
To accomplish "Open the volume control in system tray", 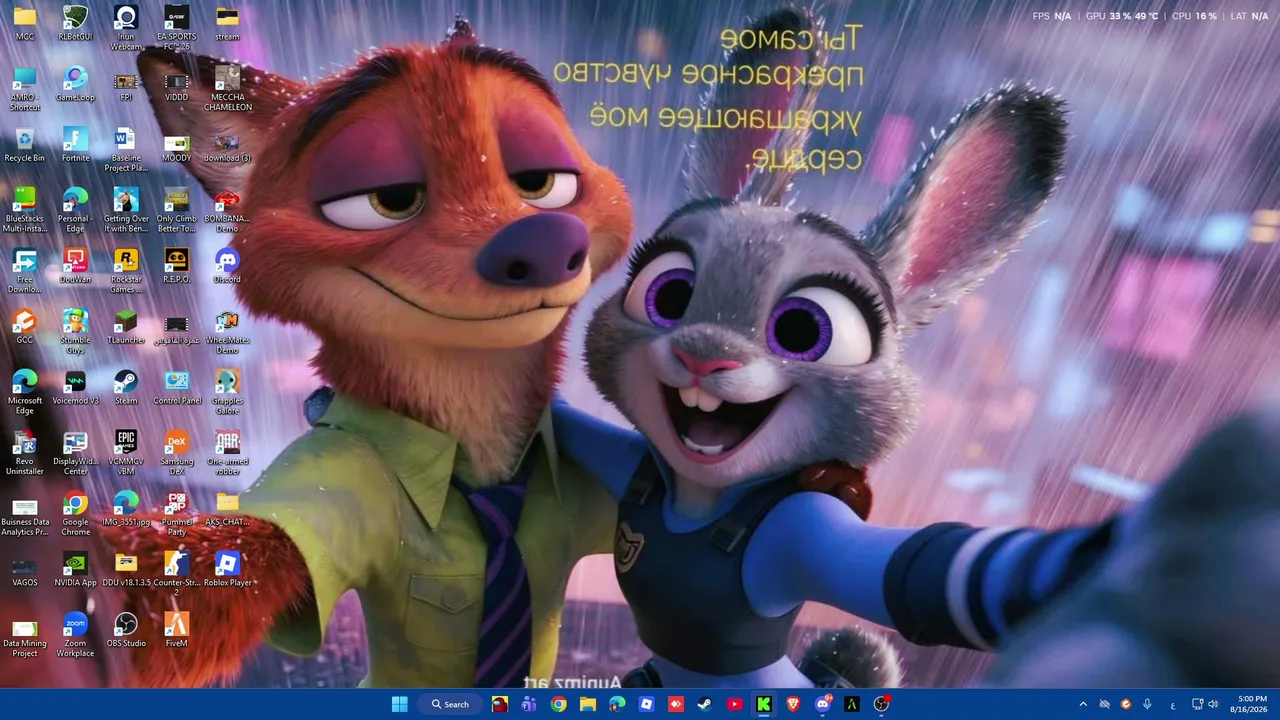I will click(x=1212, y=704).
